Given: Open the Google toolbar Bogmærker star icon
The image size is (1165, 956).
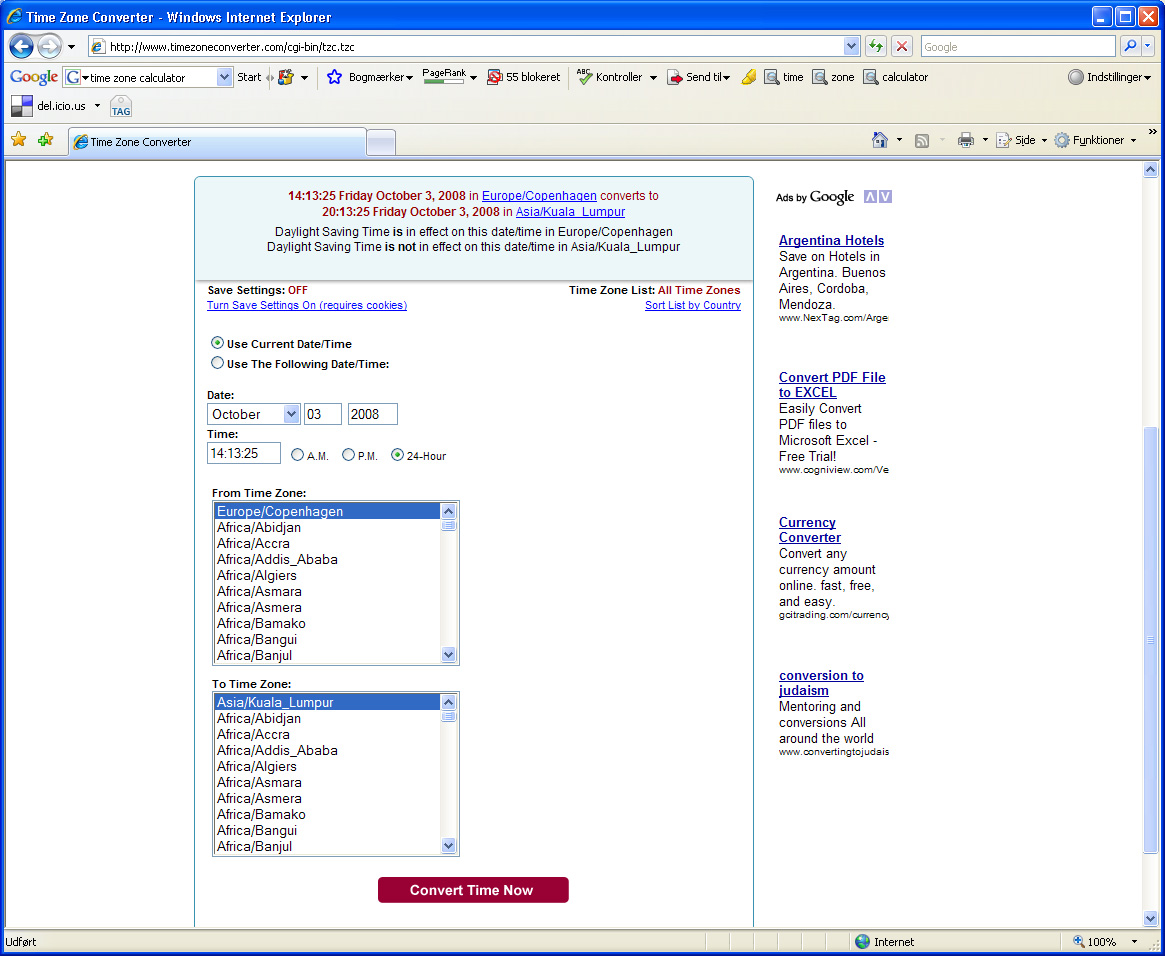Looking at the screenshot, I should (334, 77).
